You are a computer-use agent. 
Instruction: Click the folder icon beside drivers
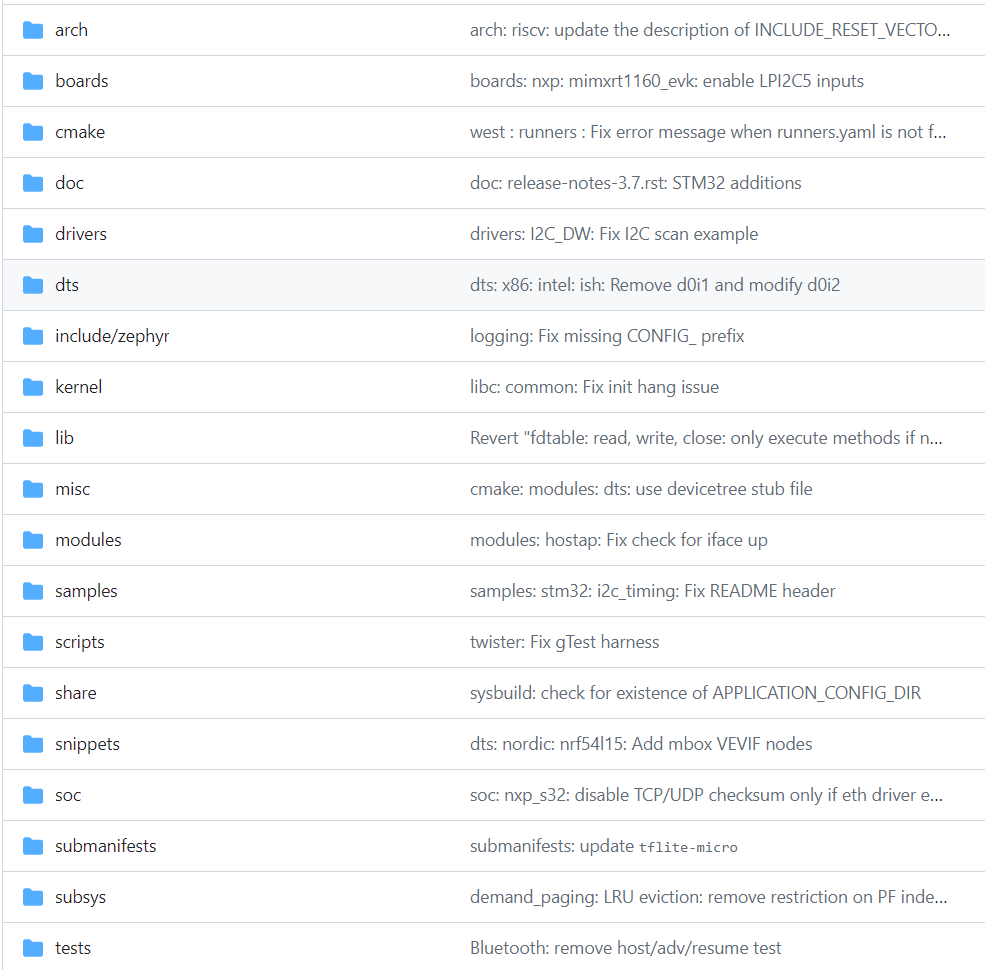tap(33, 234)
